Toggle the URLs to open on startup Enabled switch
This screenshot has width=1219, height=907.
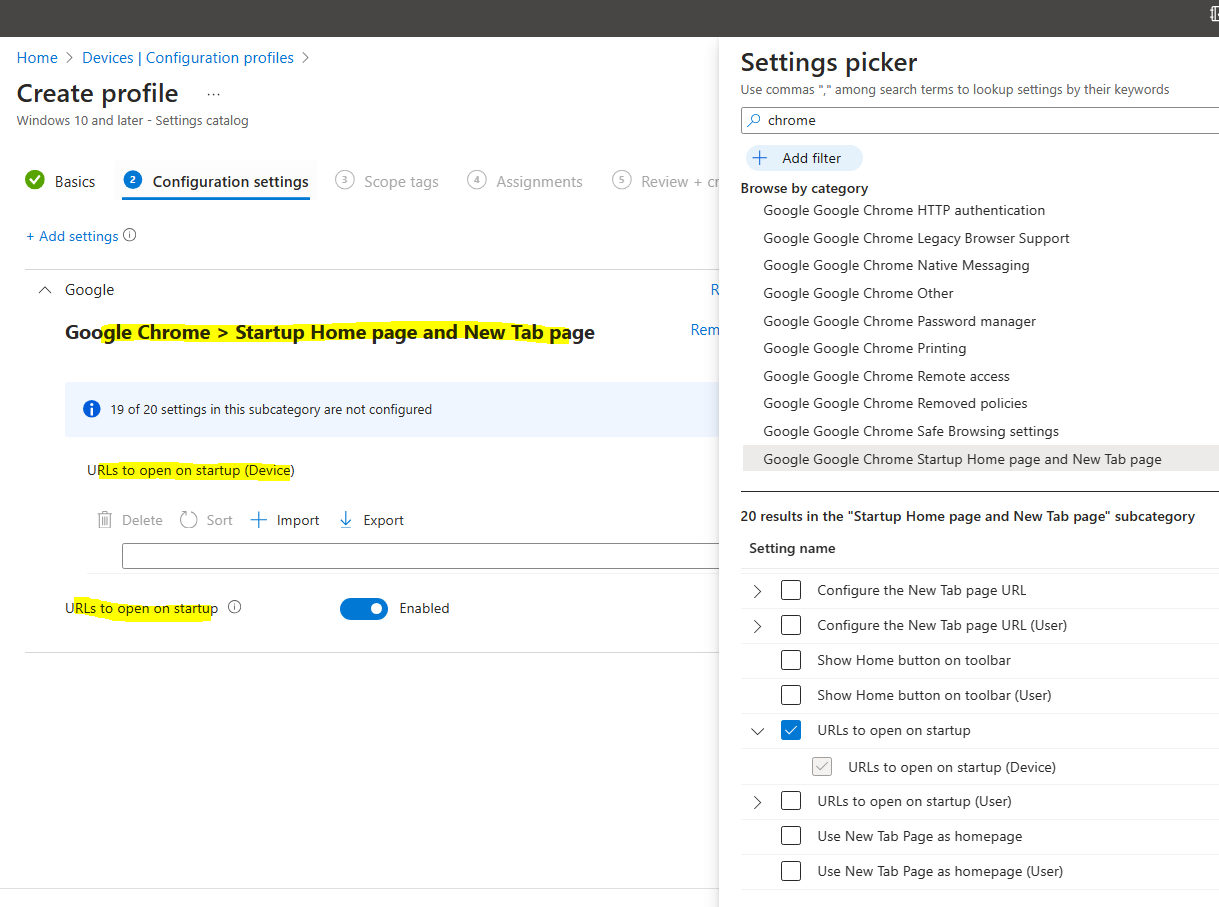[x=364, y=608]
